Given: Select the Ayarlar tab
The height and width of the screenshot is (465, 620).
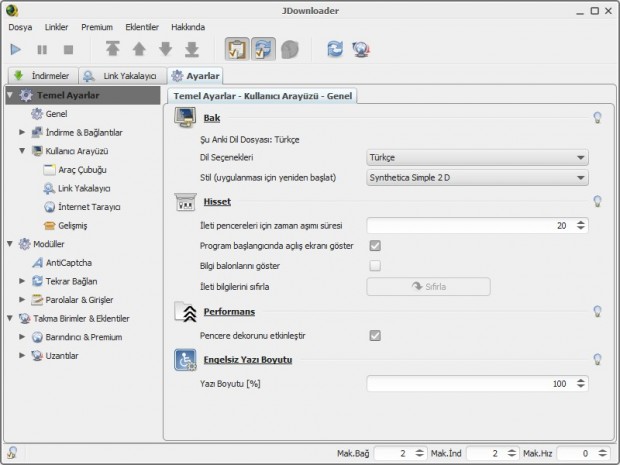Looking at the screenshot, I should coord(195,76).
